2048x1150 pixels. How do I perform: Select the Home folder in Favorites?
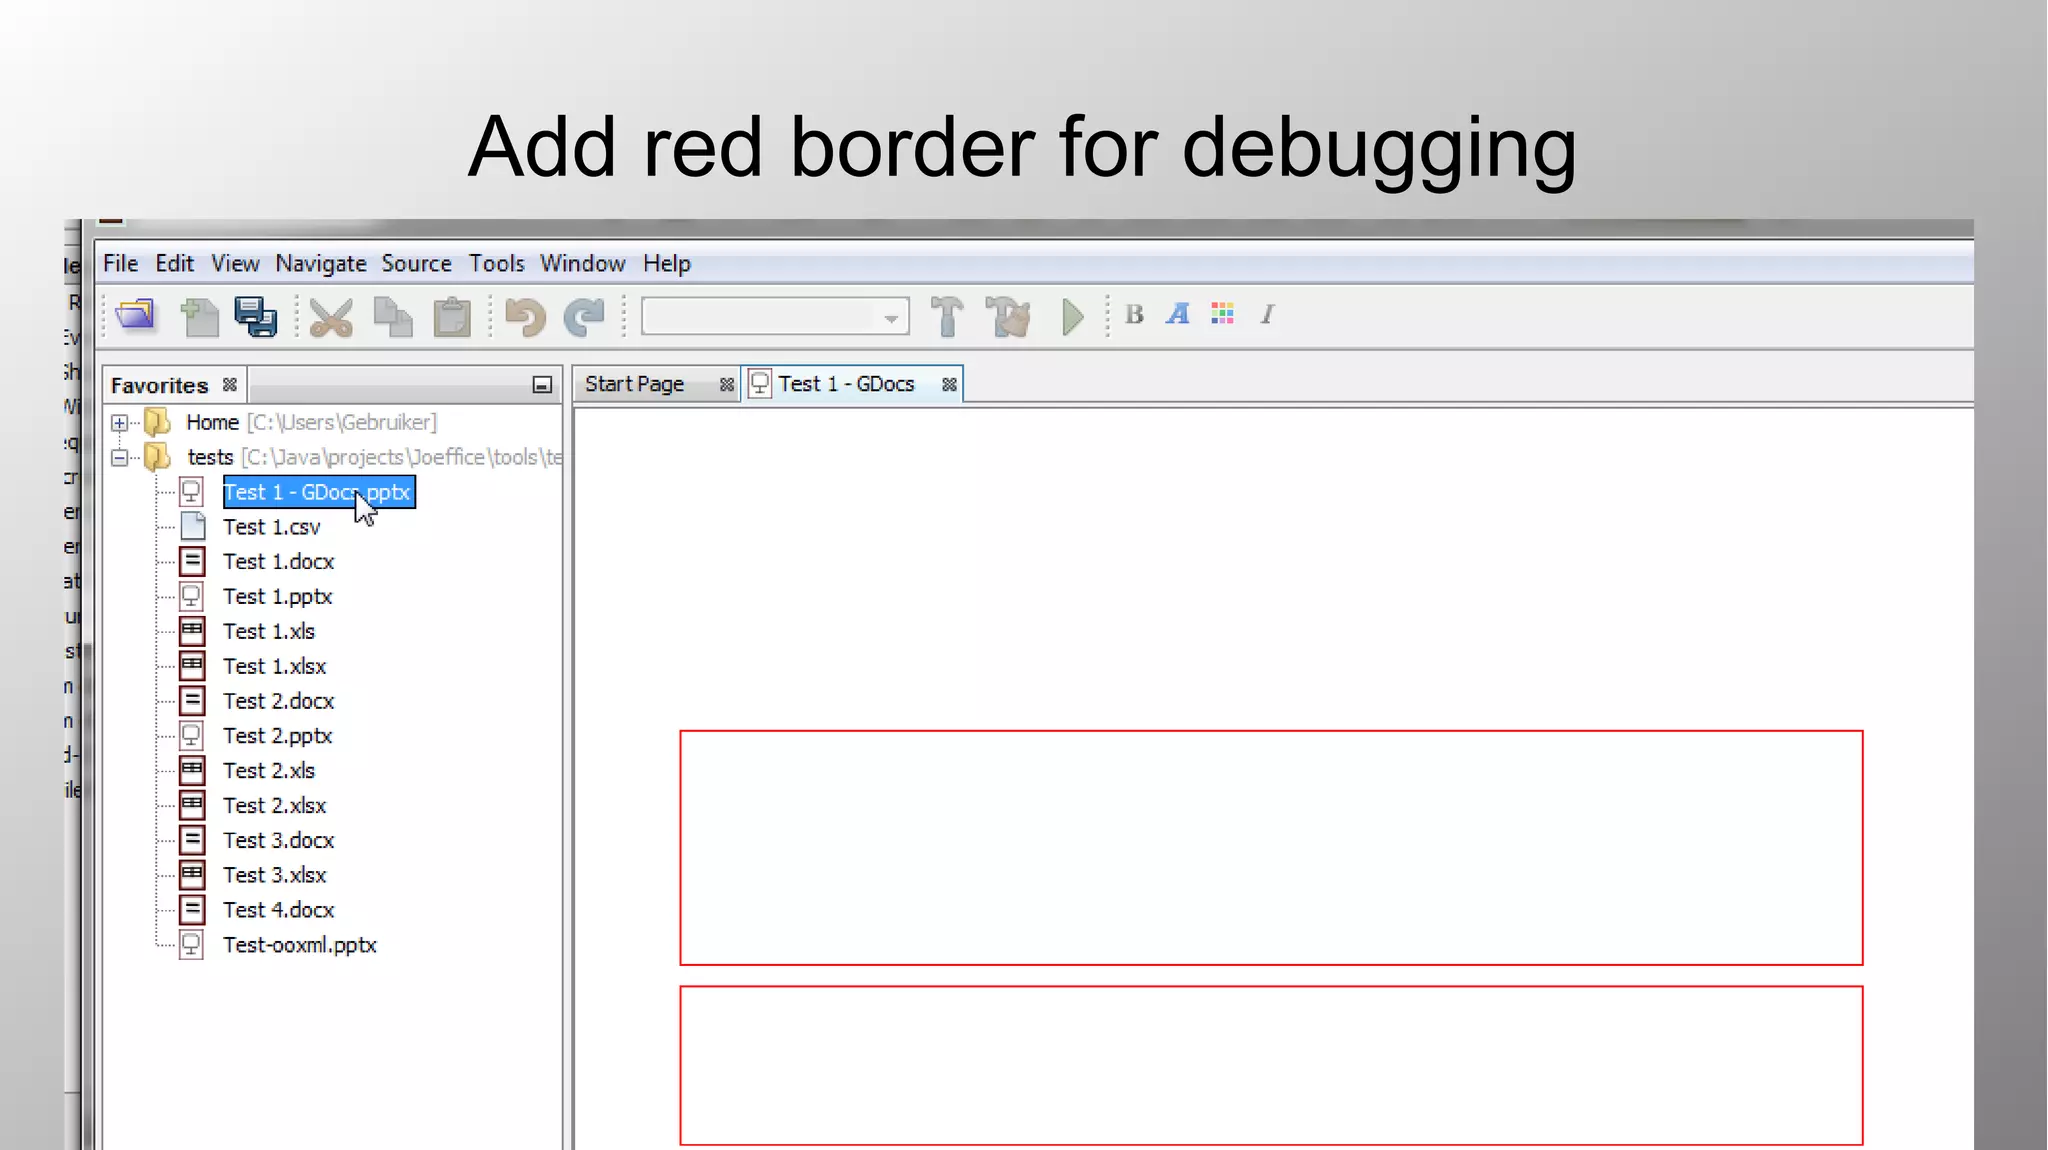[311, 422]
